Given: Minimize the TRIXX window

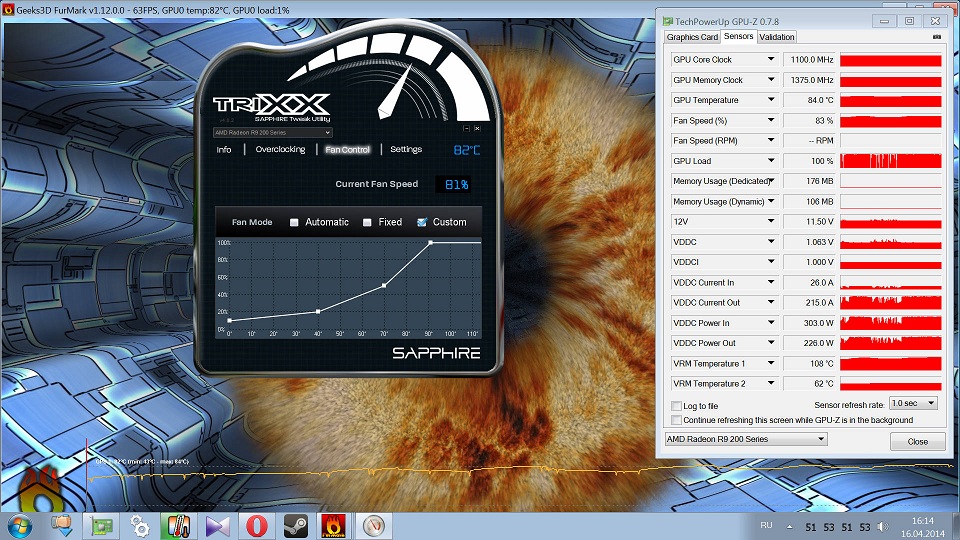Looking at the screenshot, I should (467, 129).
